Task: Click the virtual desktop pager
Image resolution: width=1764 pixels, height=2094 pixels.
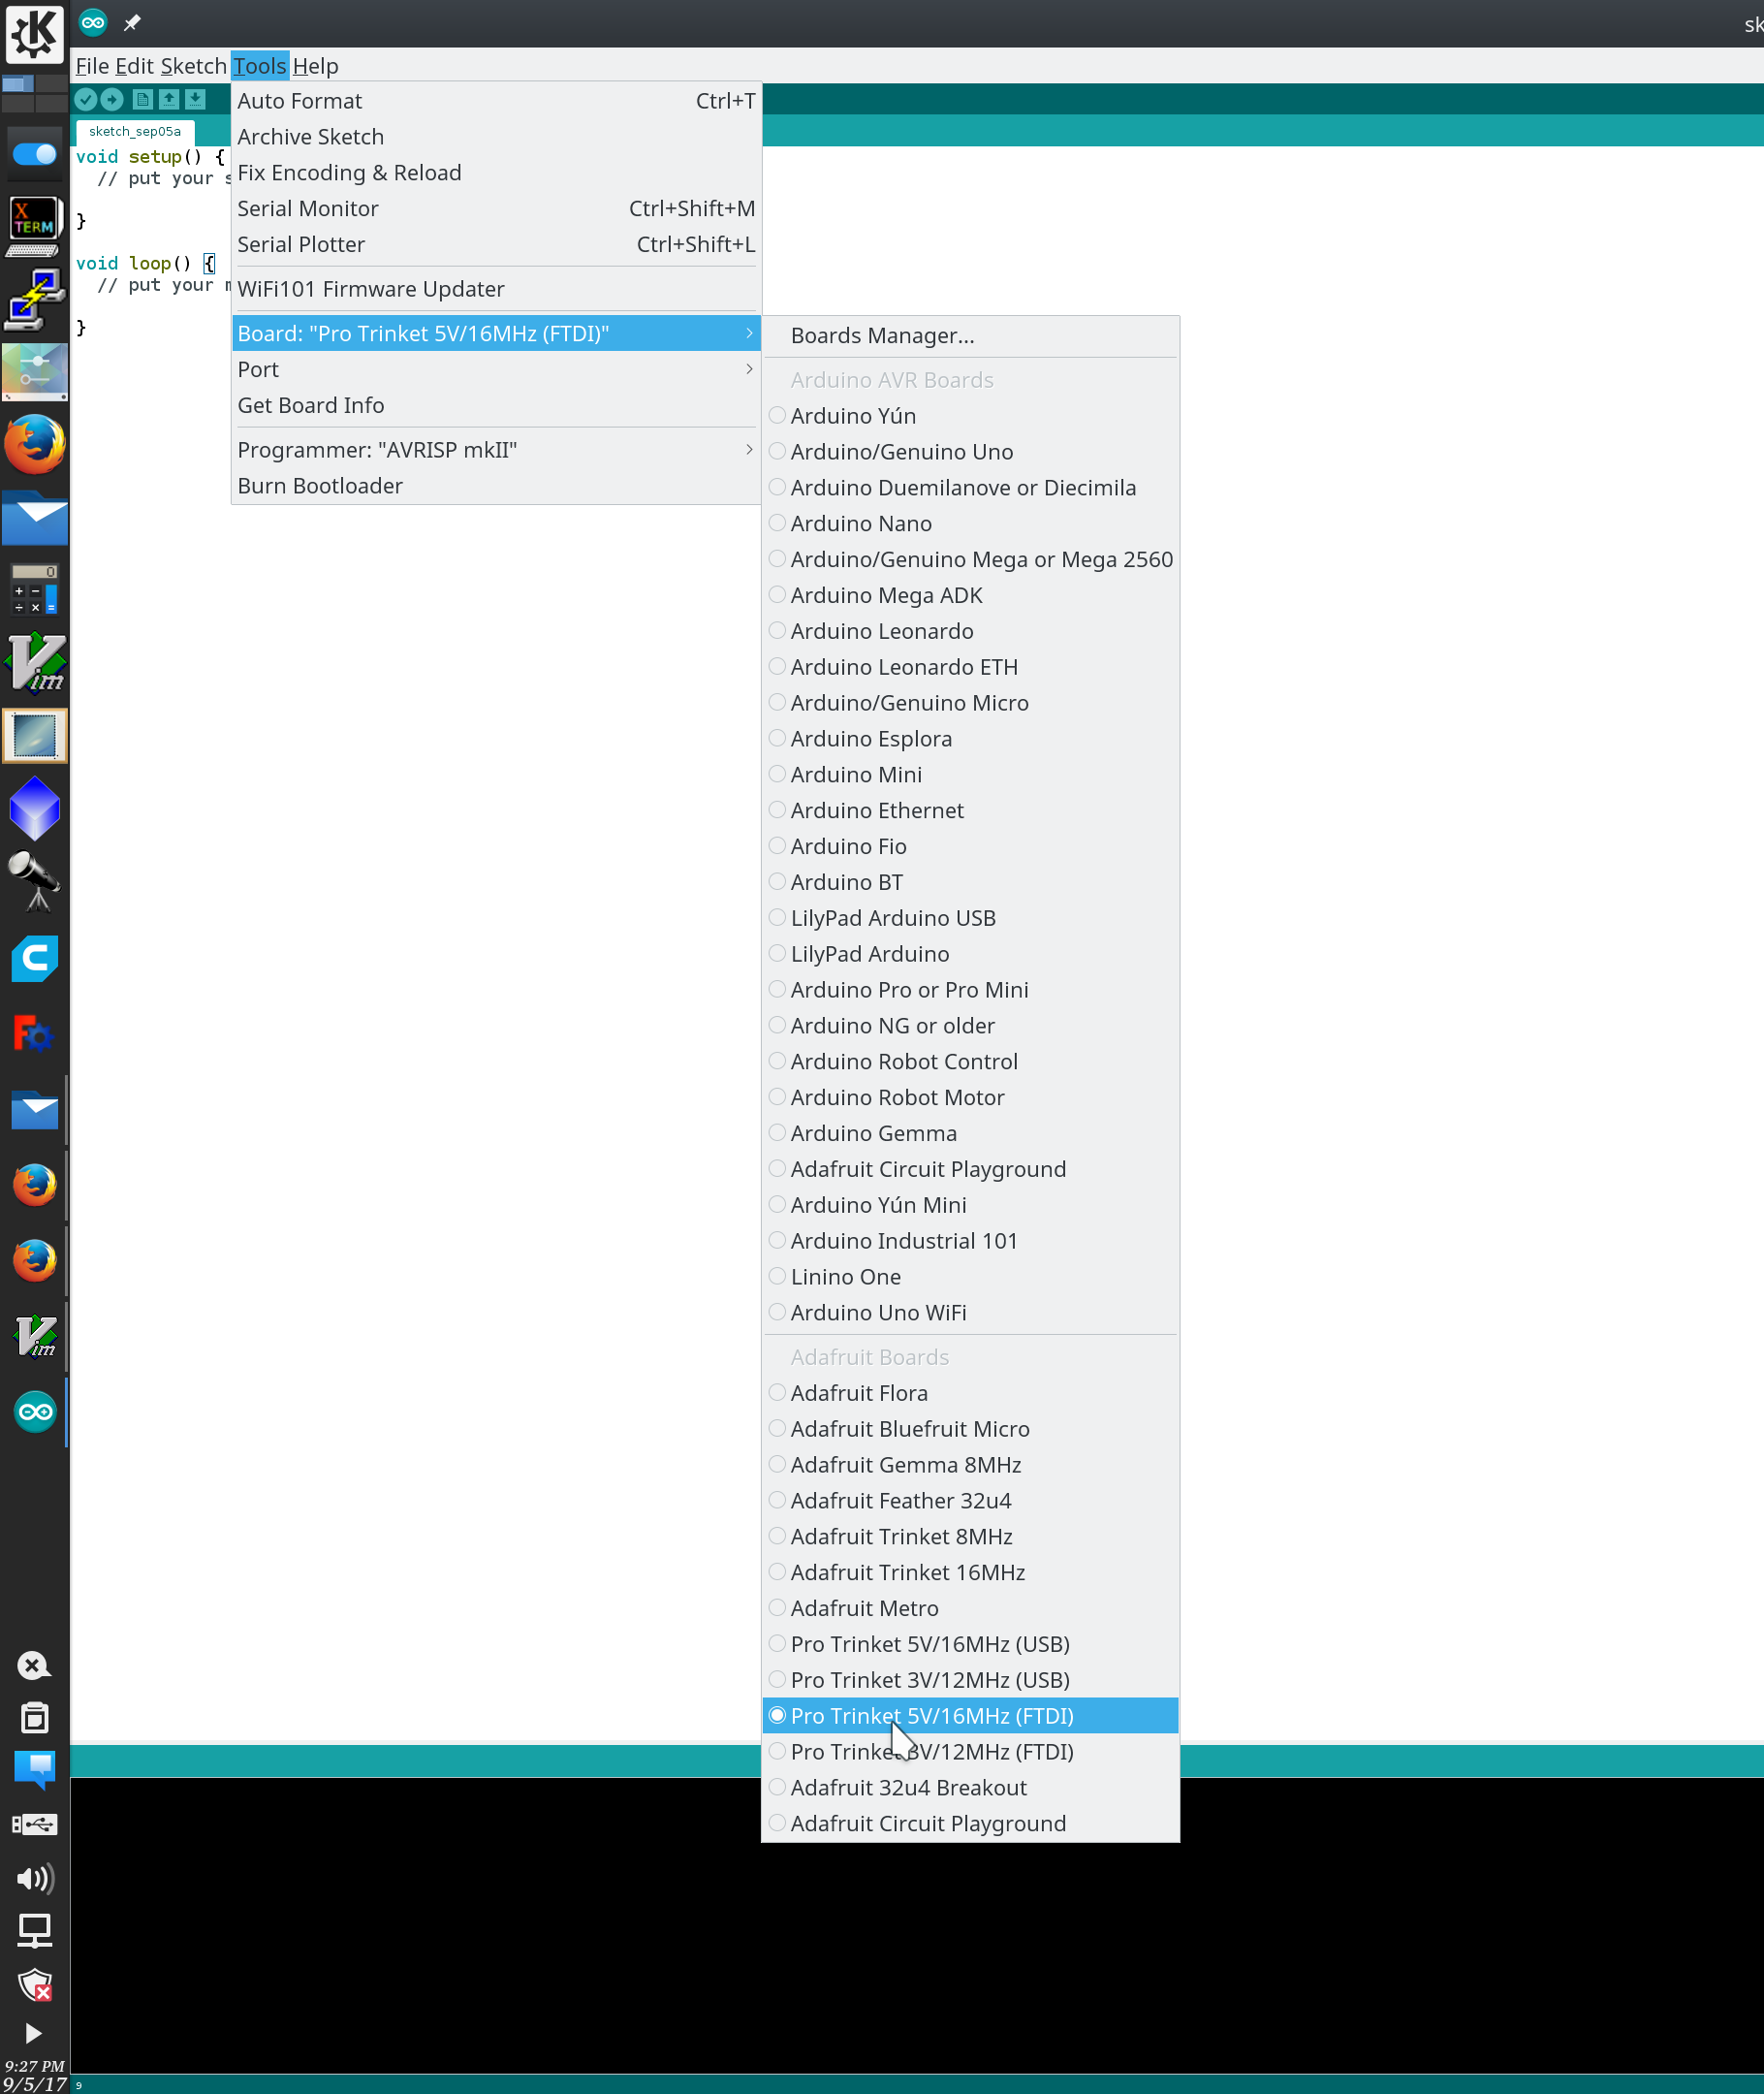Action: click(34, 93)
